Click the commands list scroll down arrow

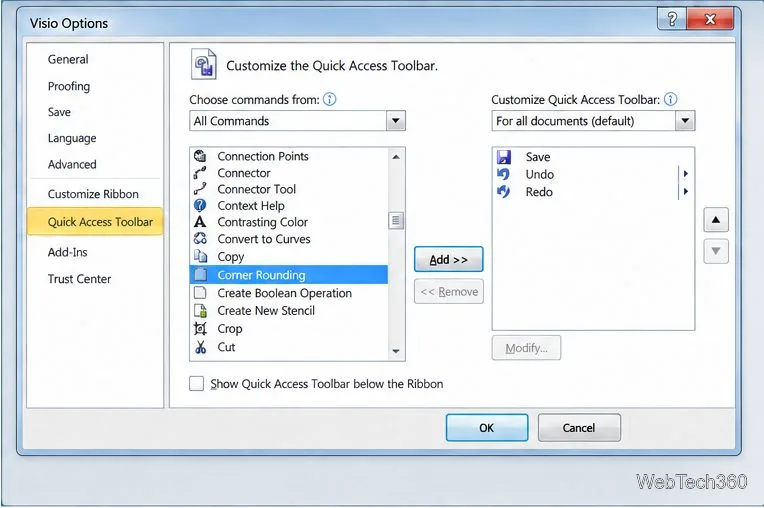tap(396, 351)
